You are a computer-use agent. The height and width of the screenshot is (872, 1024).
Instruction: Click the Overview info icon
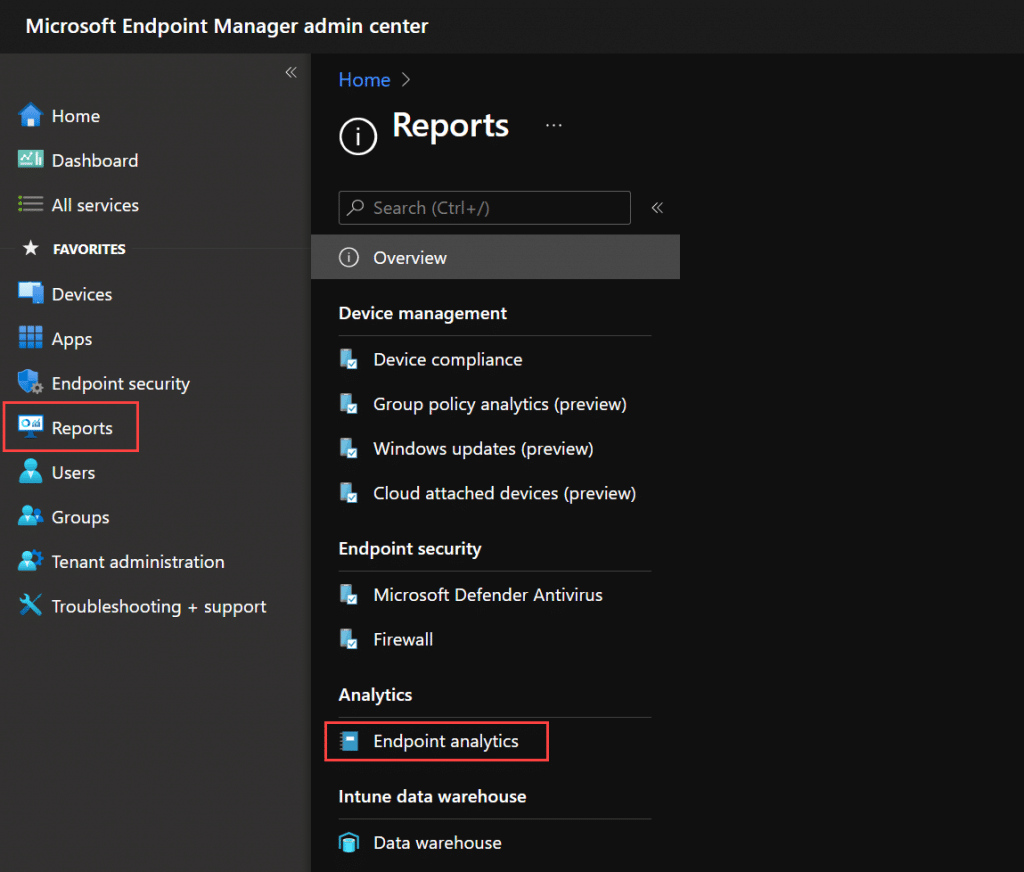point(349,257)
